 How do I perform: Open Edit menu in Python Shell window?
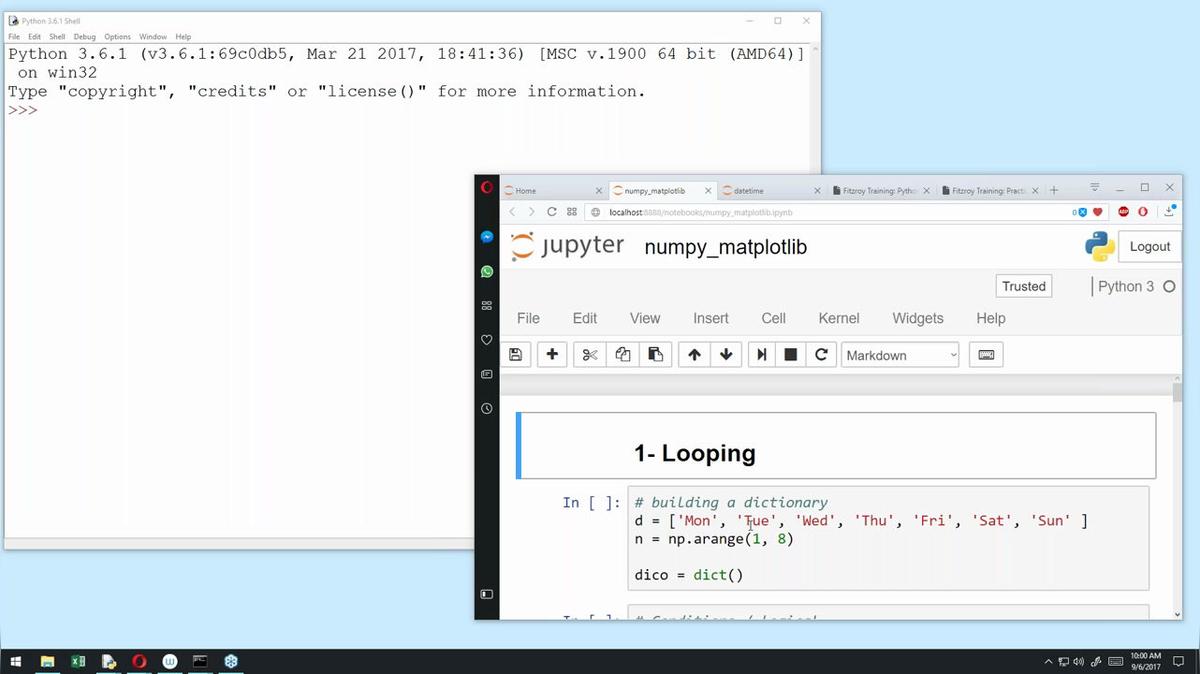click(35, 36)
